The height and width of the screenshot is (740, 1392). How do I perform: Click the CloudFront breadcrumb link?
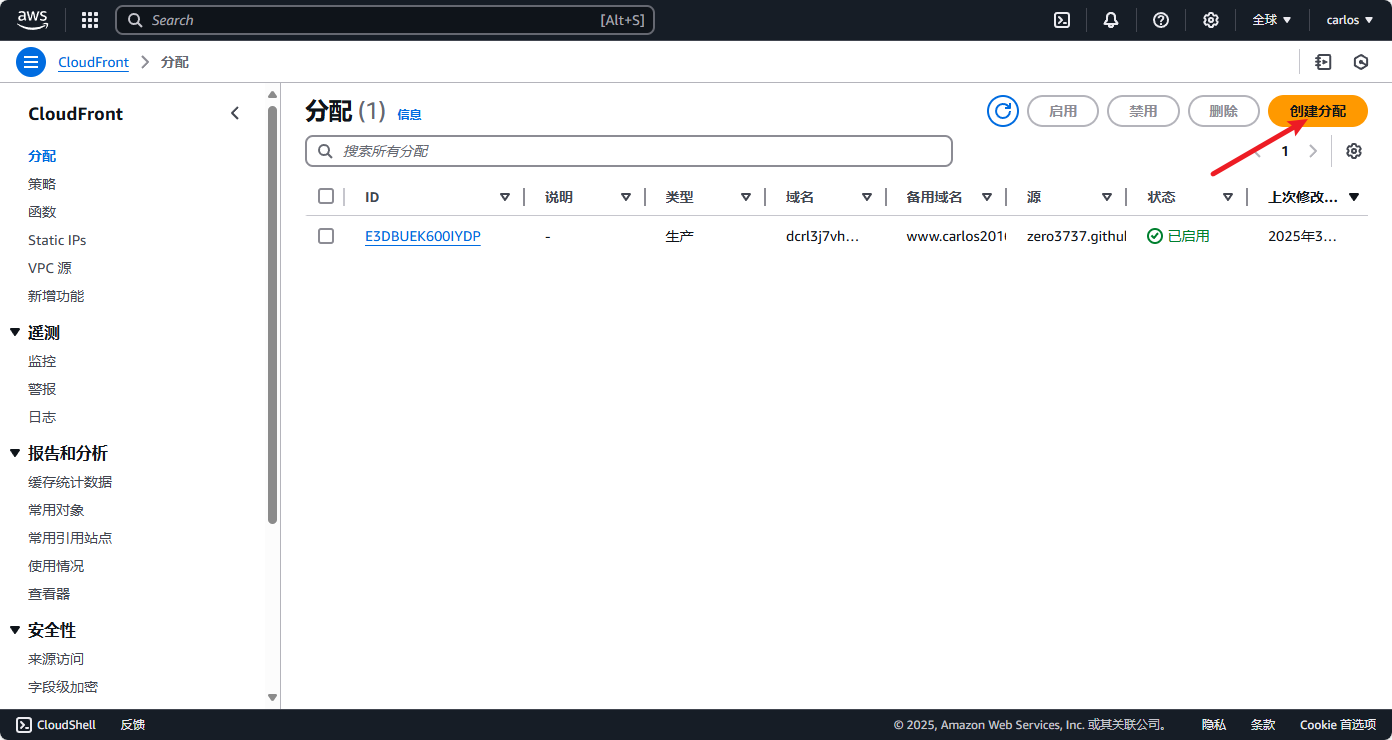point(94,62)
